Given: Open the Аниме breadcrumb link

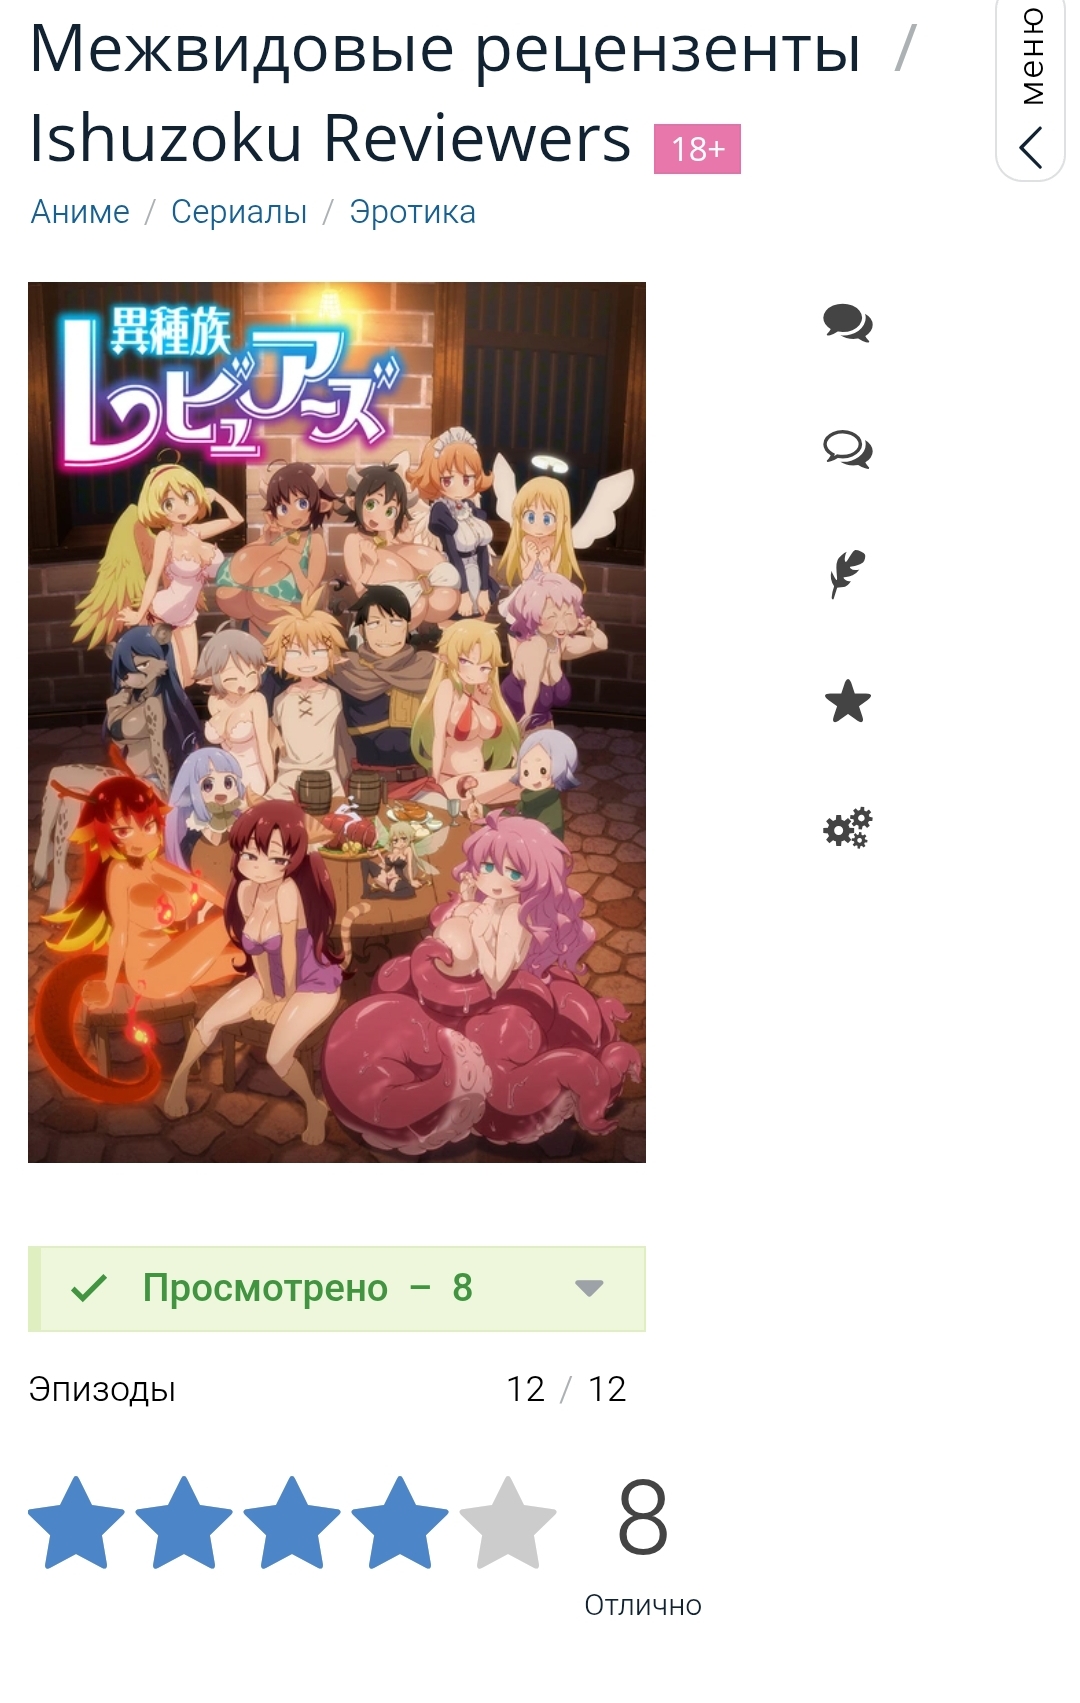Looking at the screenshot, I should click(x=80, y=212).
